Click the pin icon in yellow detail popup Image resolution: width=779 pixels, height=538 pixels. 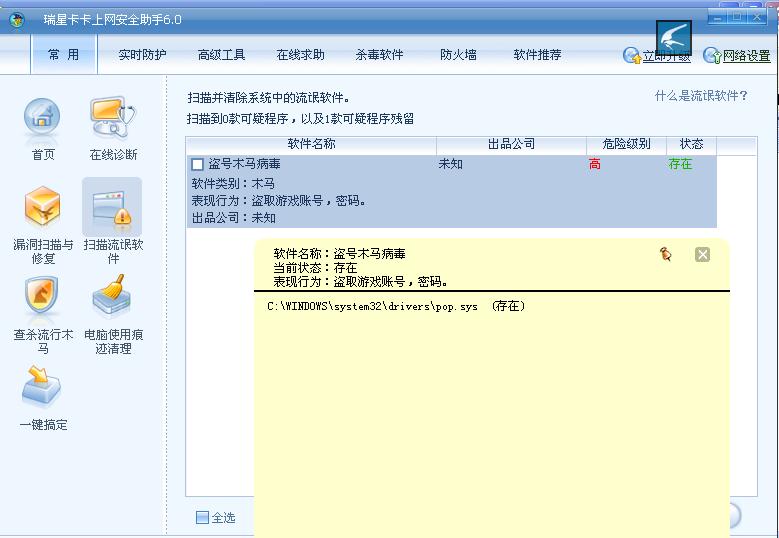click(x=665, y=254)
